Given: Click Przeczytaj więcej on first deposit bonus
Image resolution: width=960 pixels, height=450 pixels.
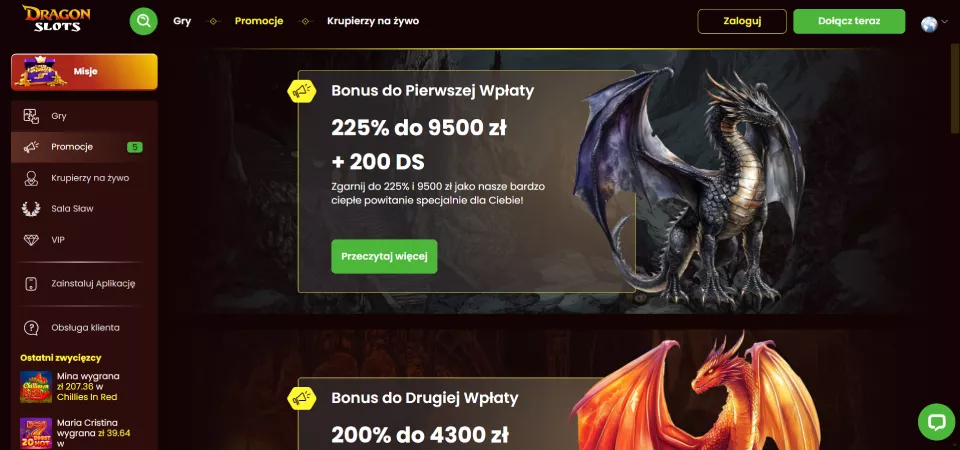Looking at the screenshot, I should point(384,256).
